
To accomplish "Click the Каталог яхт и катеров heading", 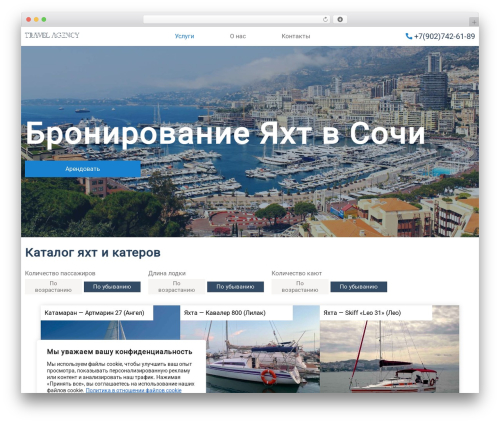I will pyautogui.click(x=93, y=252).
